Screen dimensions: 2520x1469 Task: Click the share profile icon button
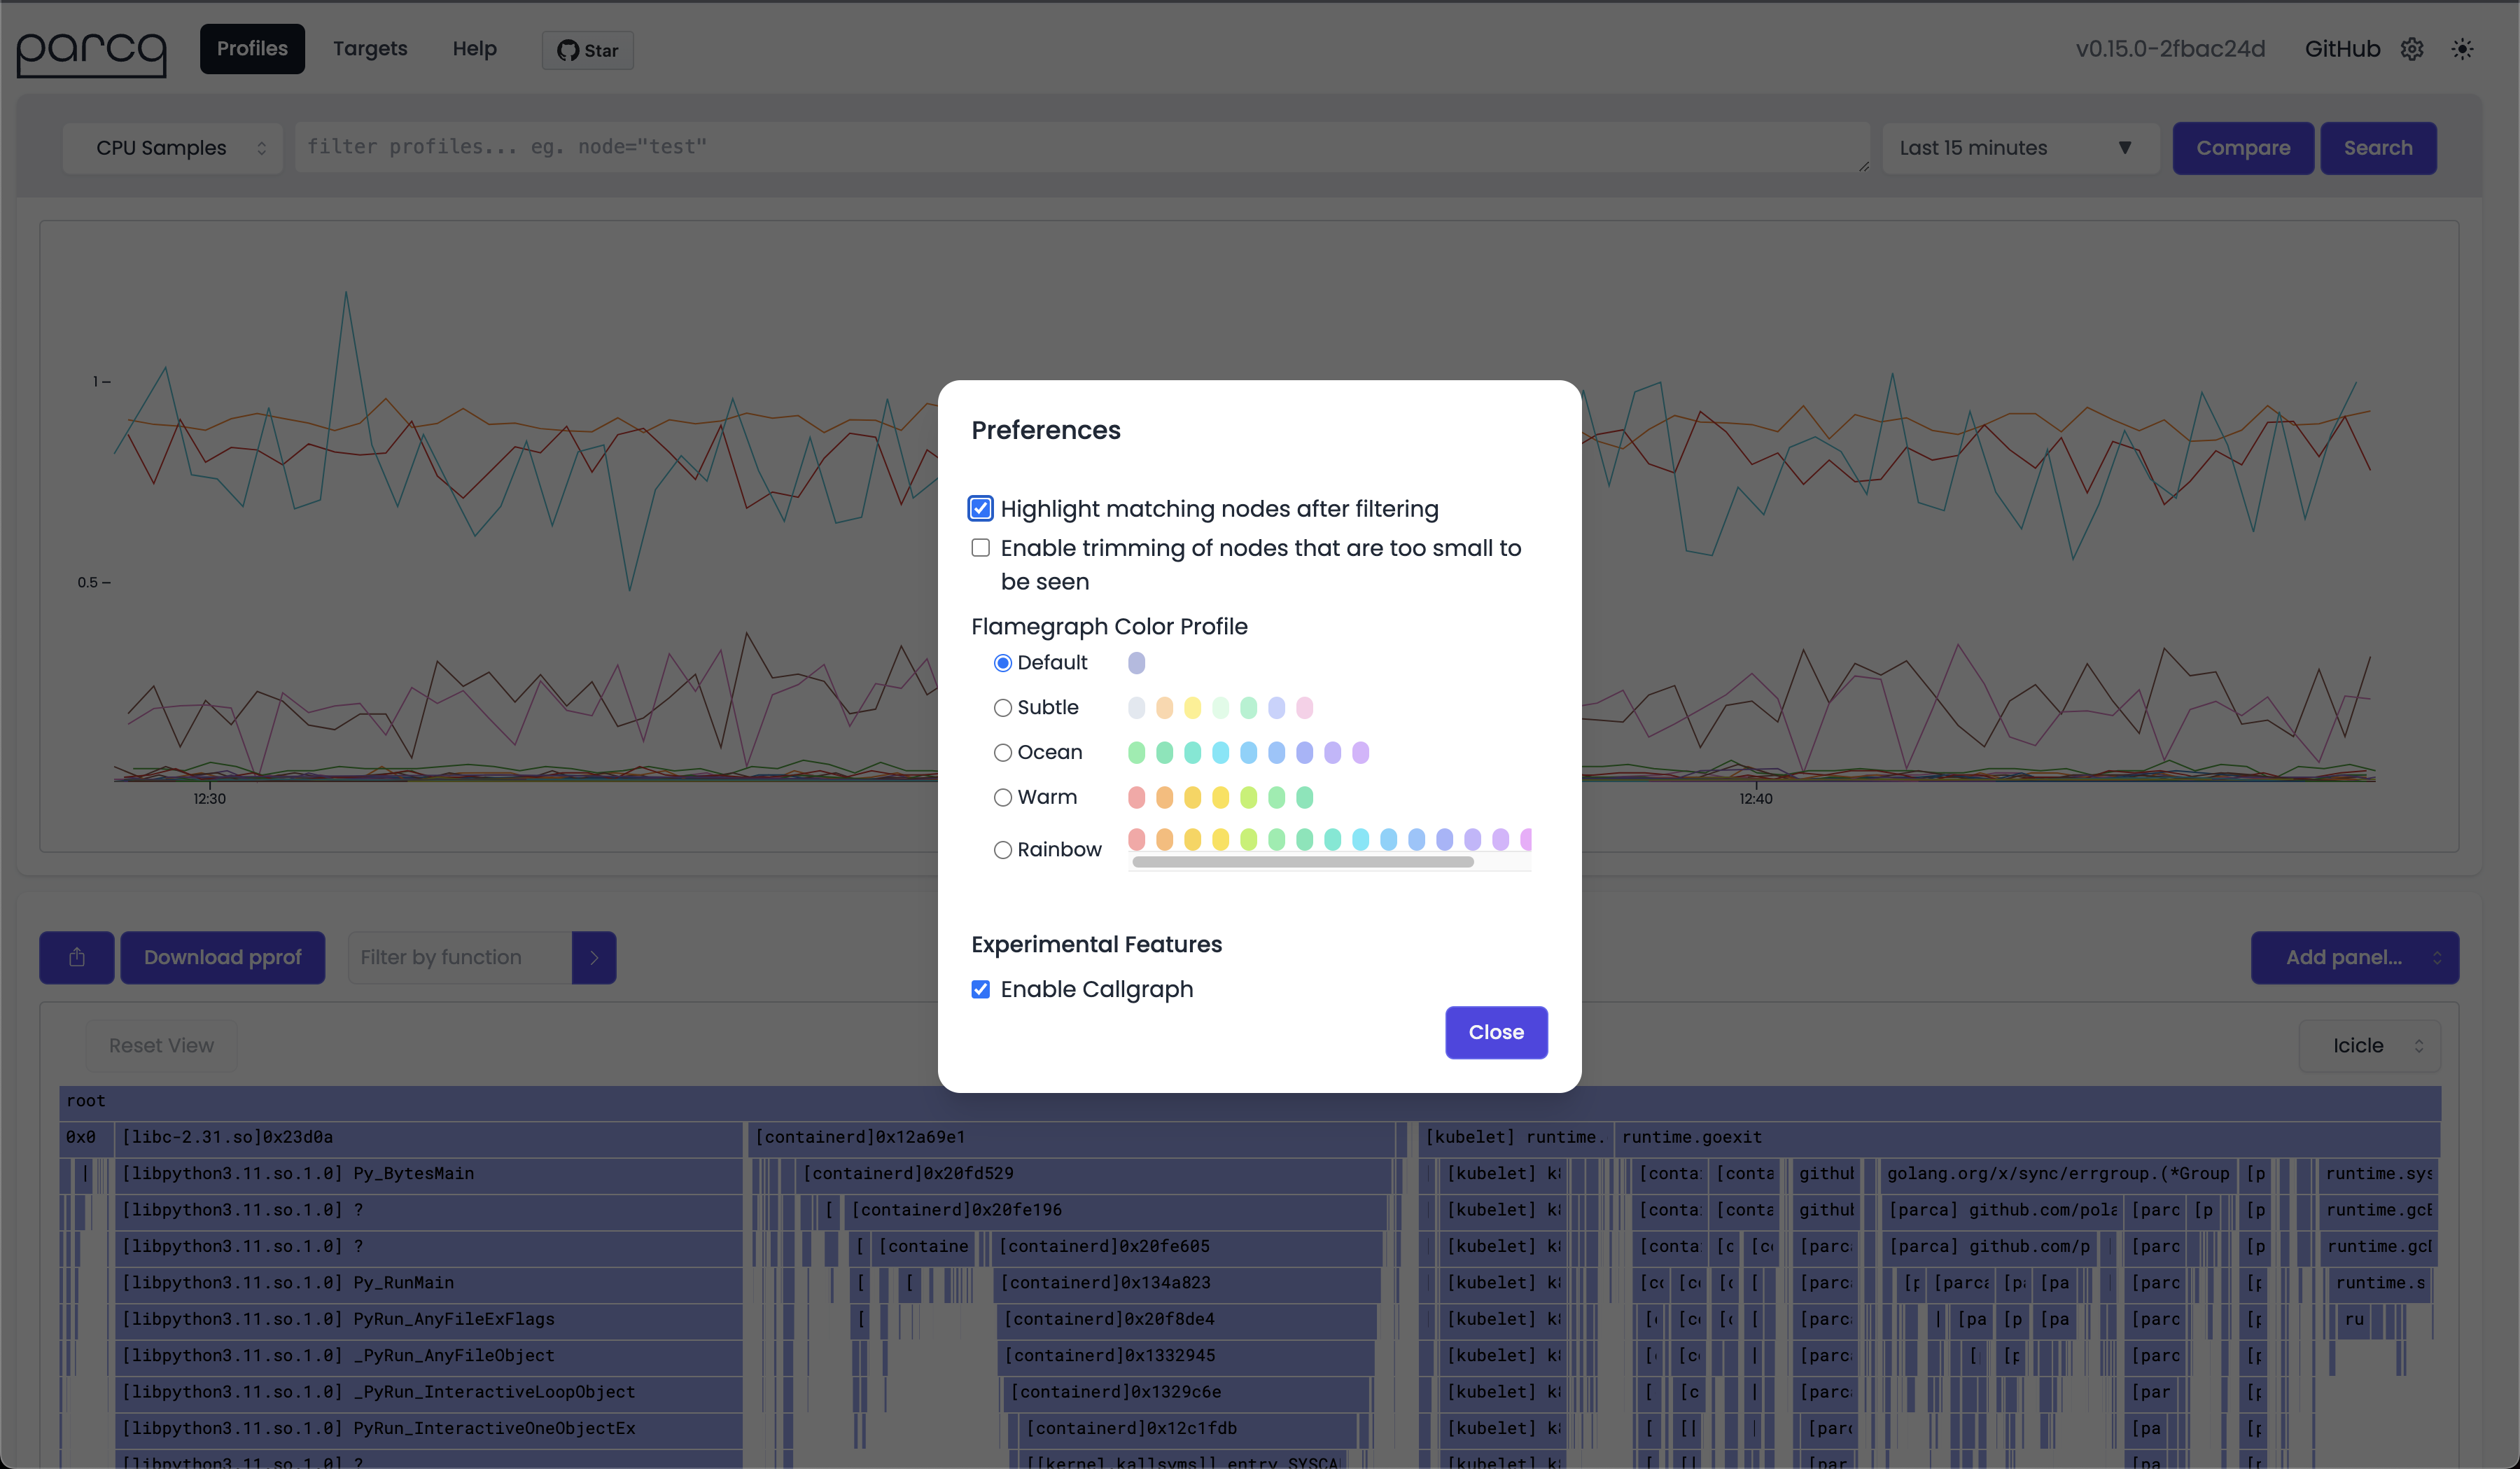click(x=77, y=957)
